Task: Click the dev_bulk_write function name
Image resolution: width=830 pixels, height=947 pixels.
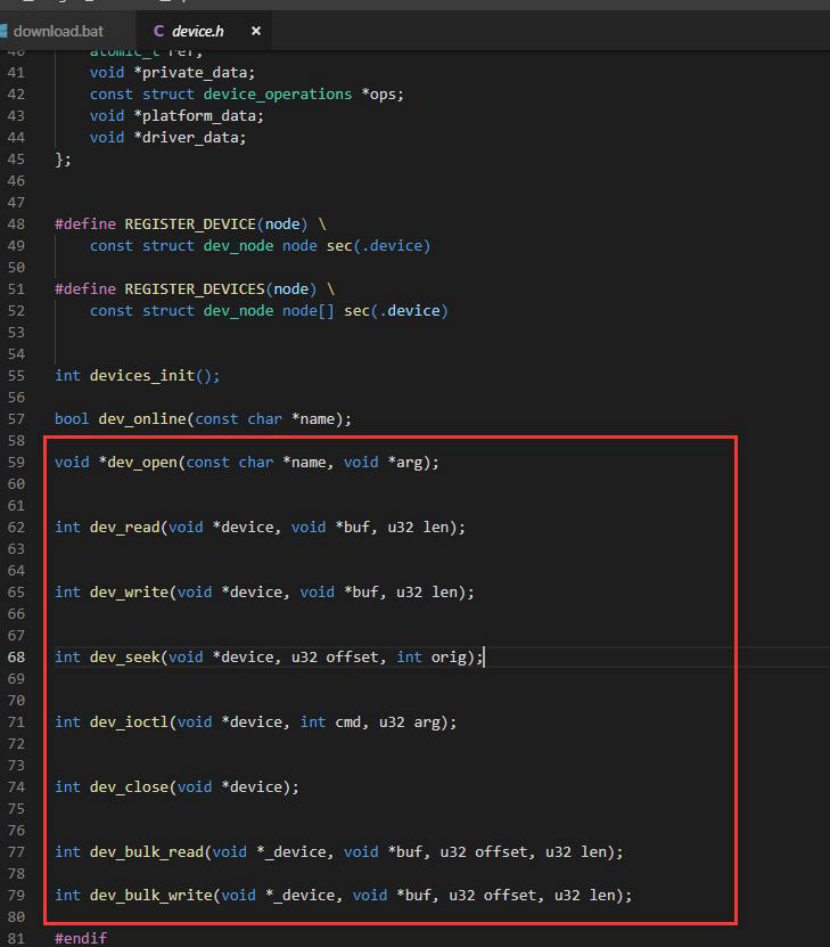Action: (x=151, y=895)
